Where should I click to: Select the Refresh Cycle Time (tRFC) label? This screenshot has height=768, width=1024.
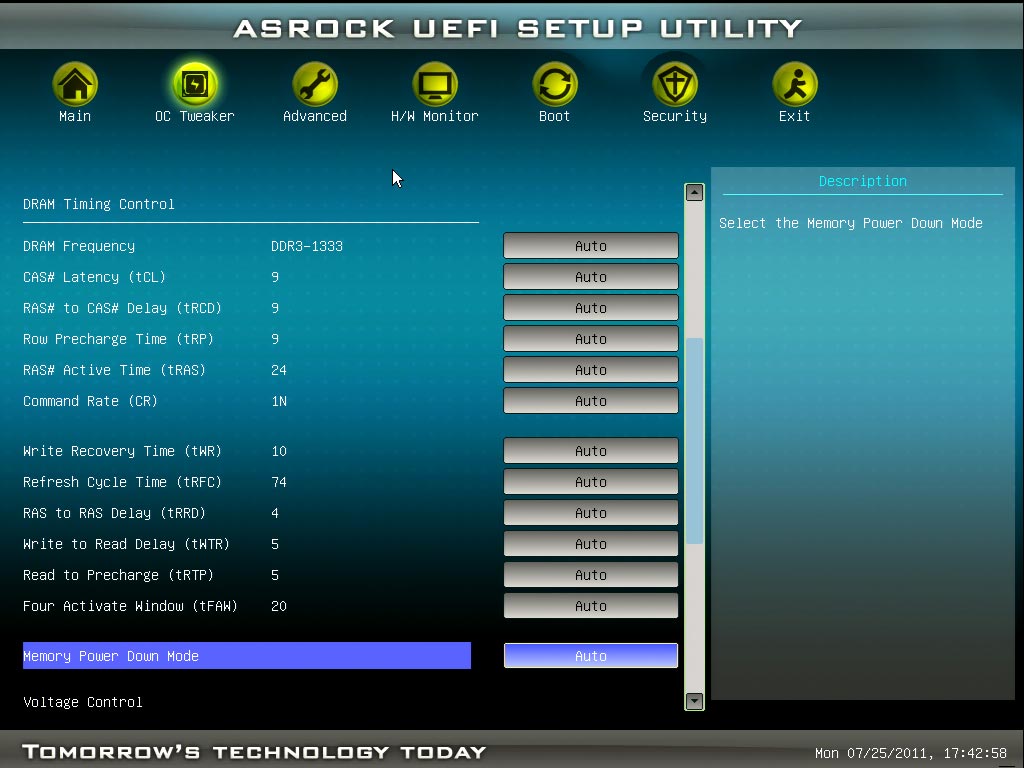(x=122, y=482)
